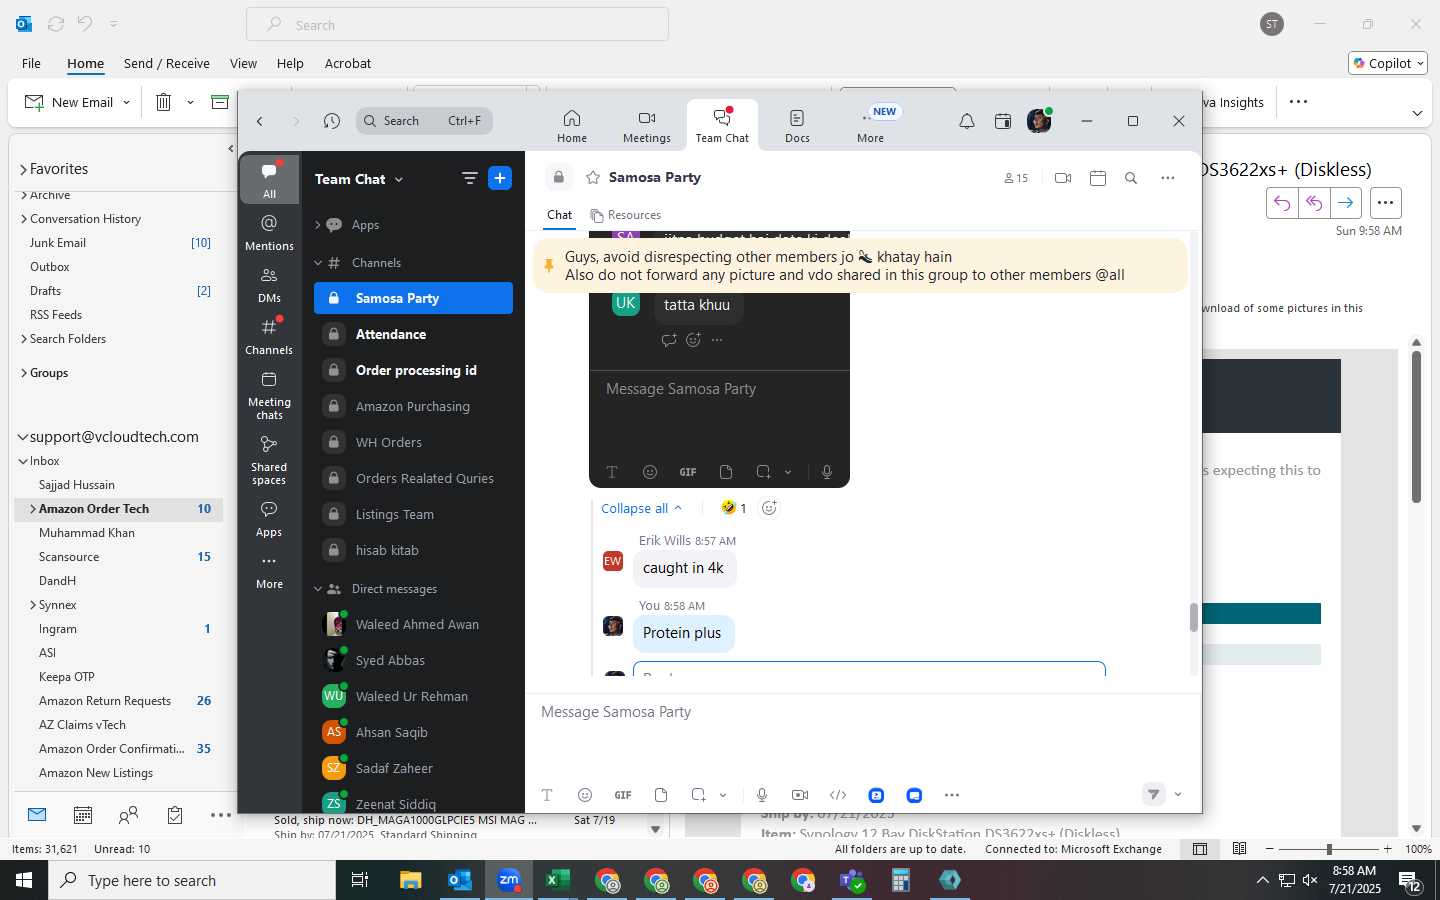The image size is (1440, 900).
Task: Click the laughing emoji reaction count
Action: point(733,508)
